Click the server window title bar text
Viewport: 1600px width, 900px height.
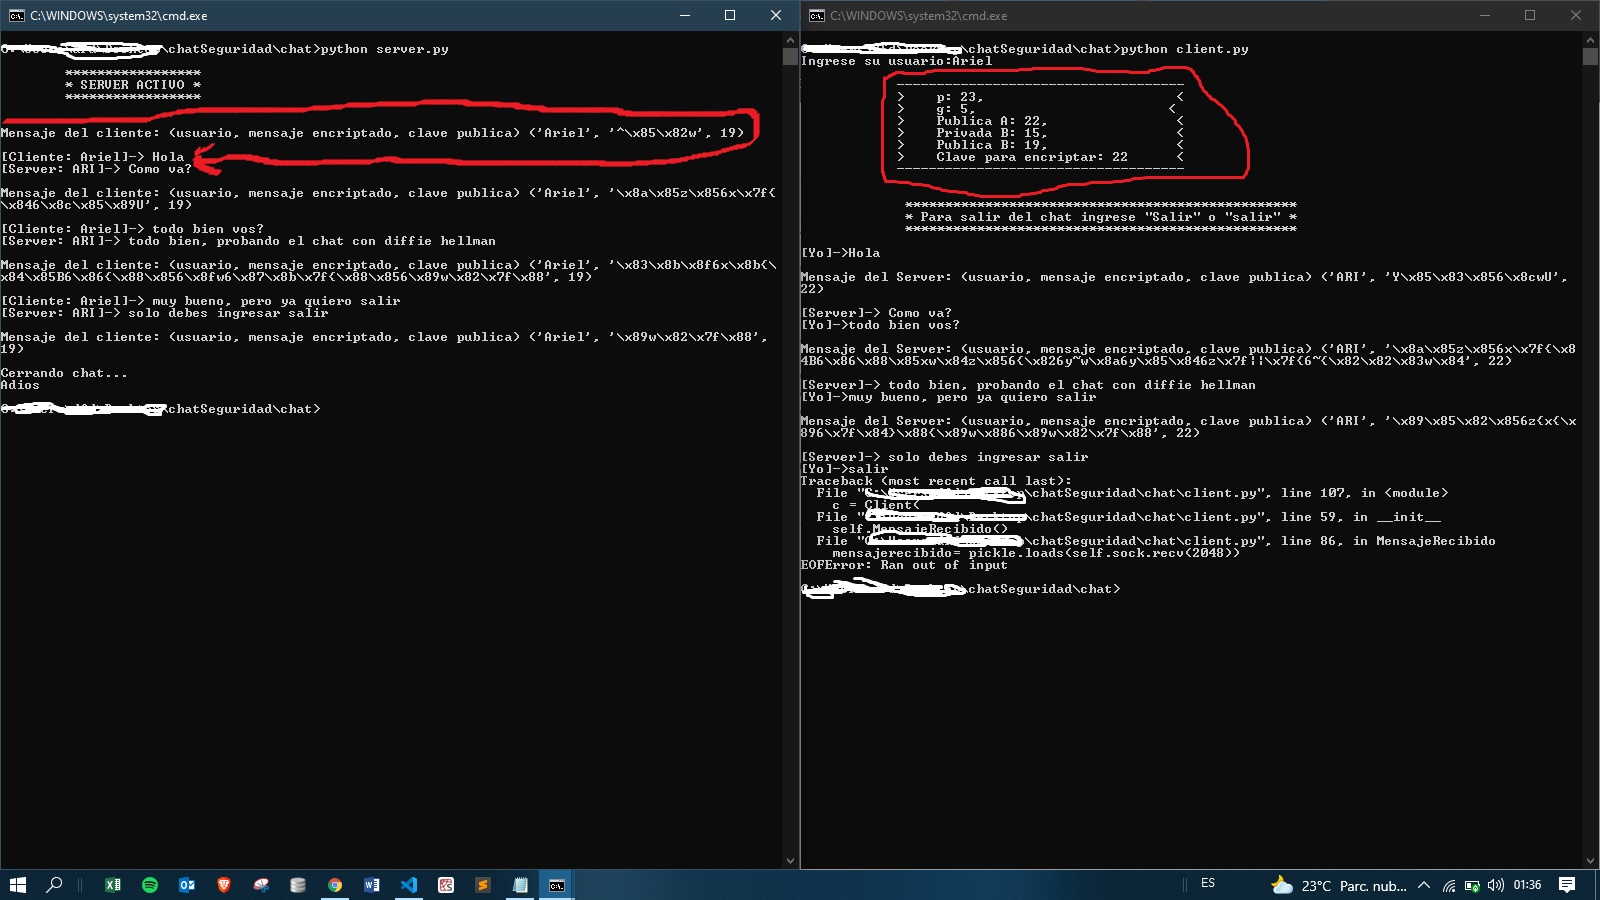tap(119, 16)
